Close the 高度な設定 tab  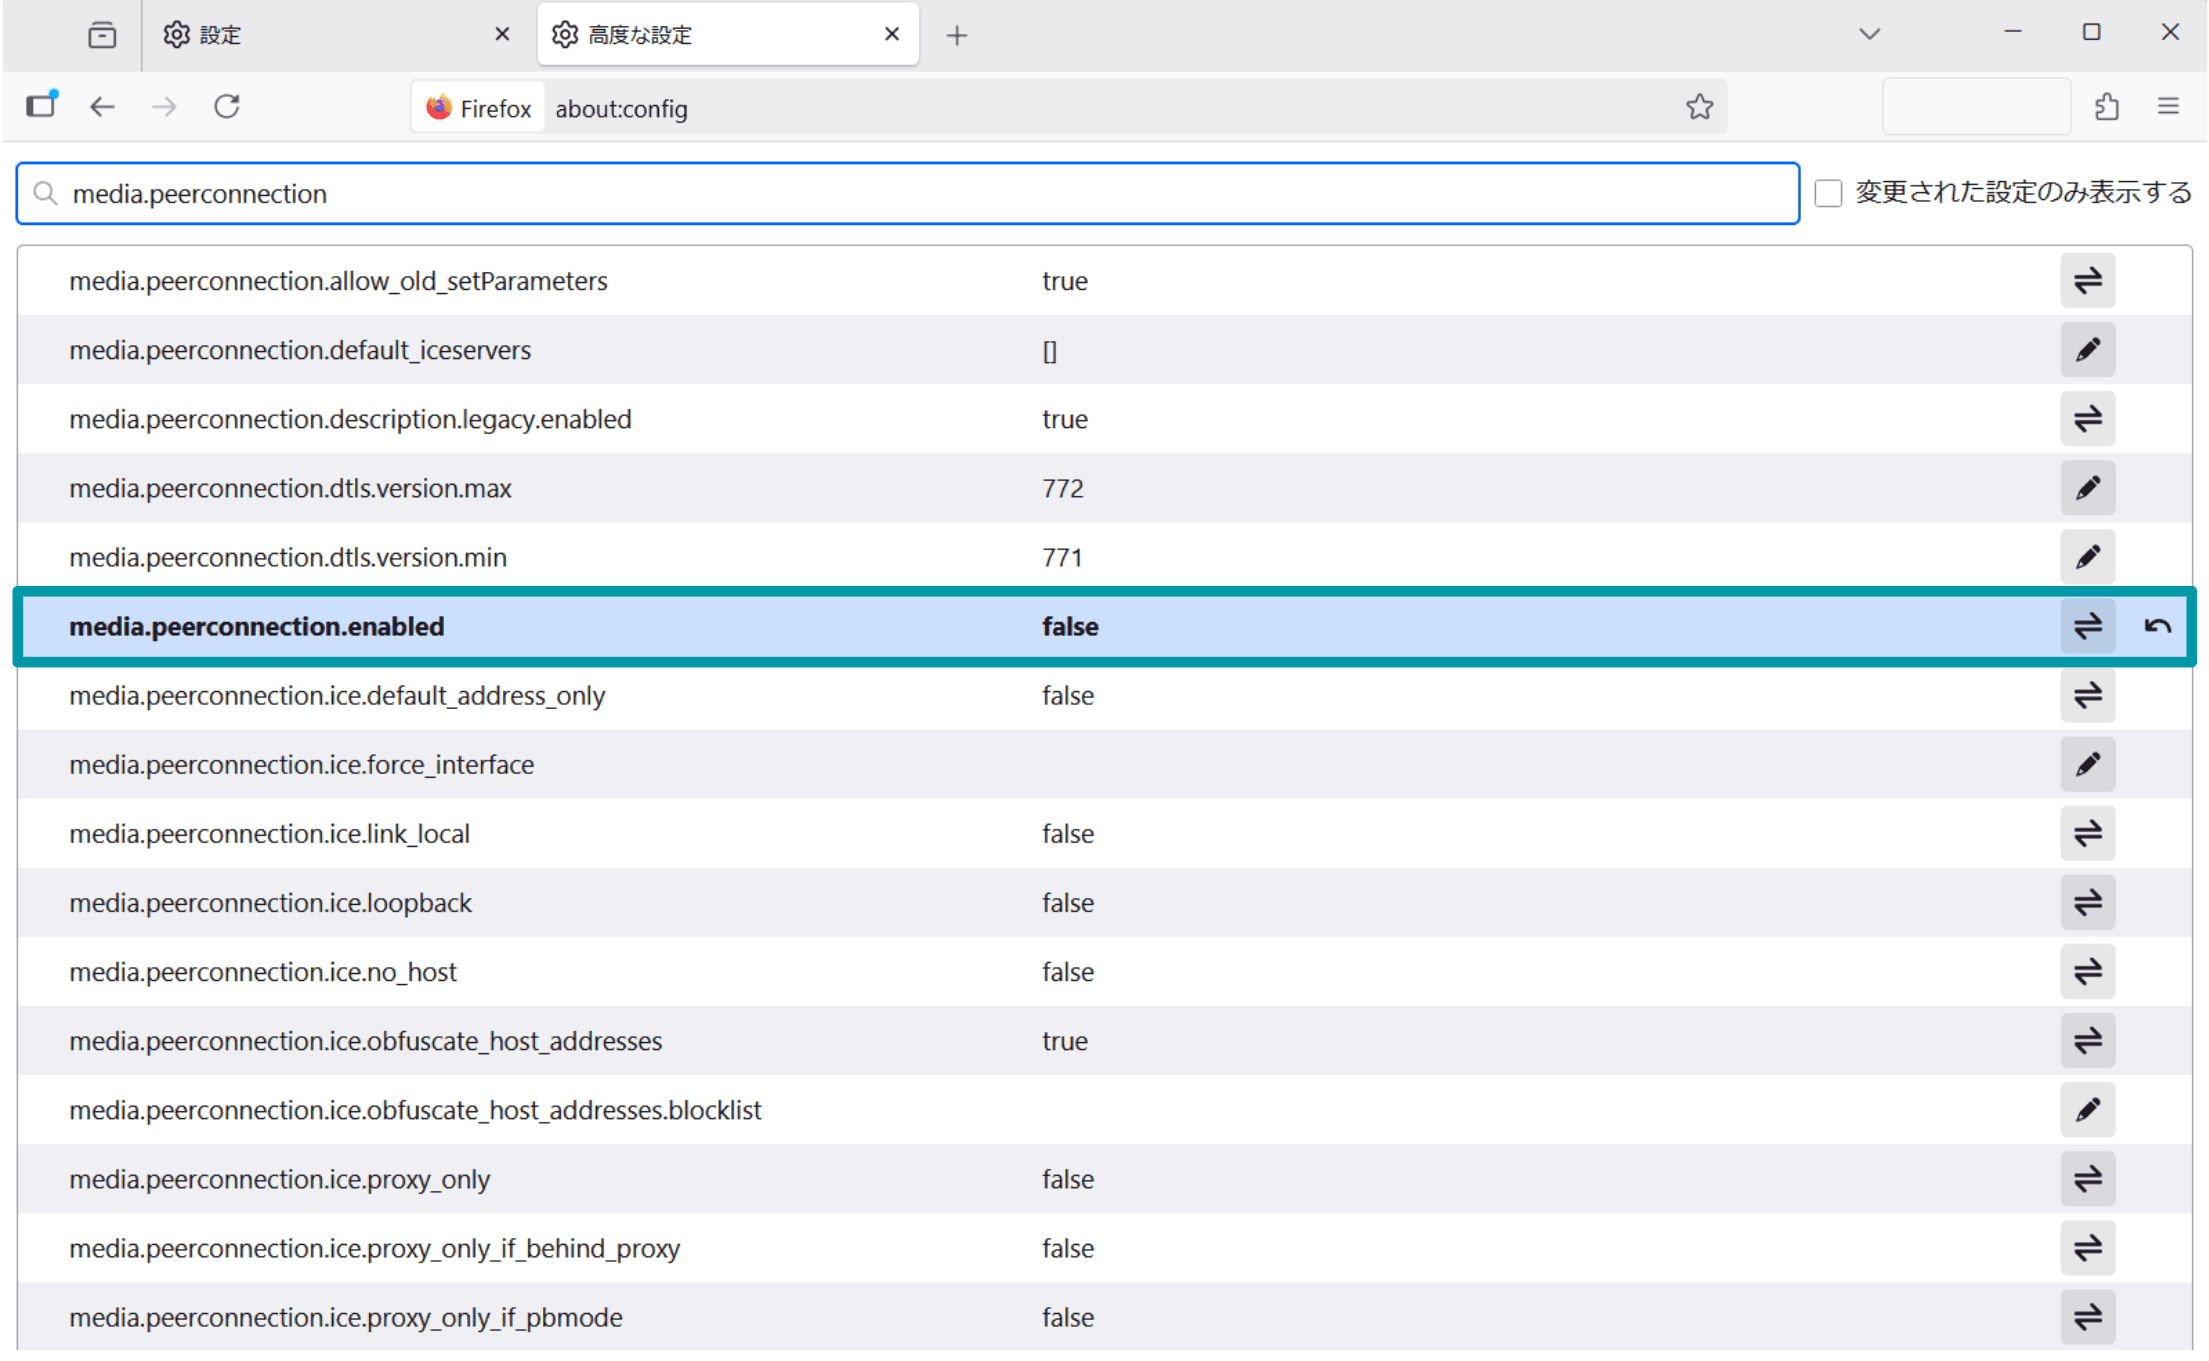pos(892,35)
